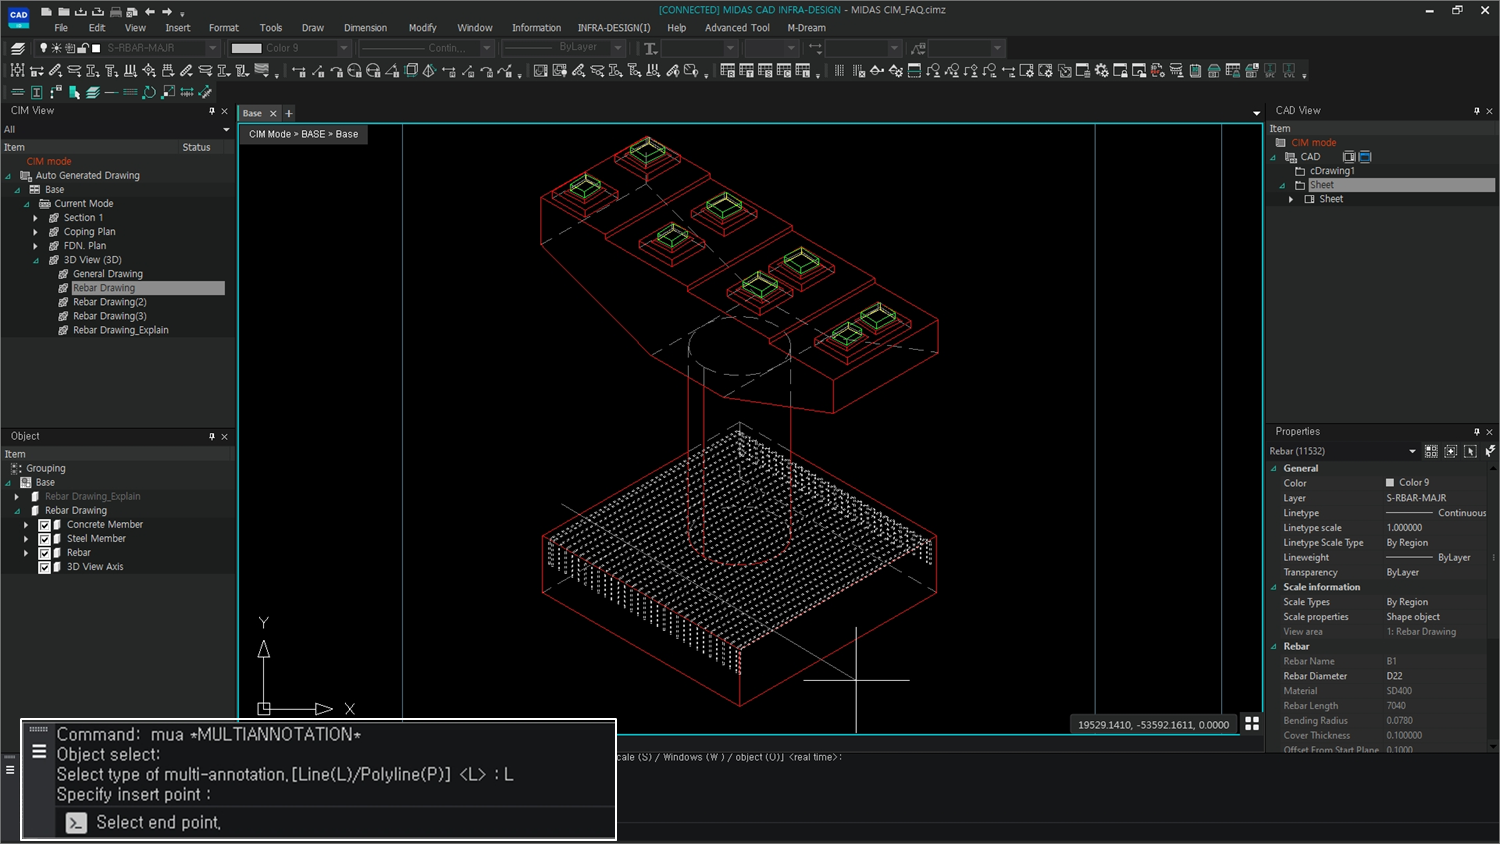The image size is (1500, 844).
Task: Expand the Section 1 tree node
Action: (35, 217)
